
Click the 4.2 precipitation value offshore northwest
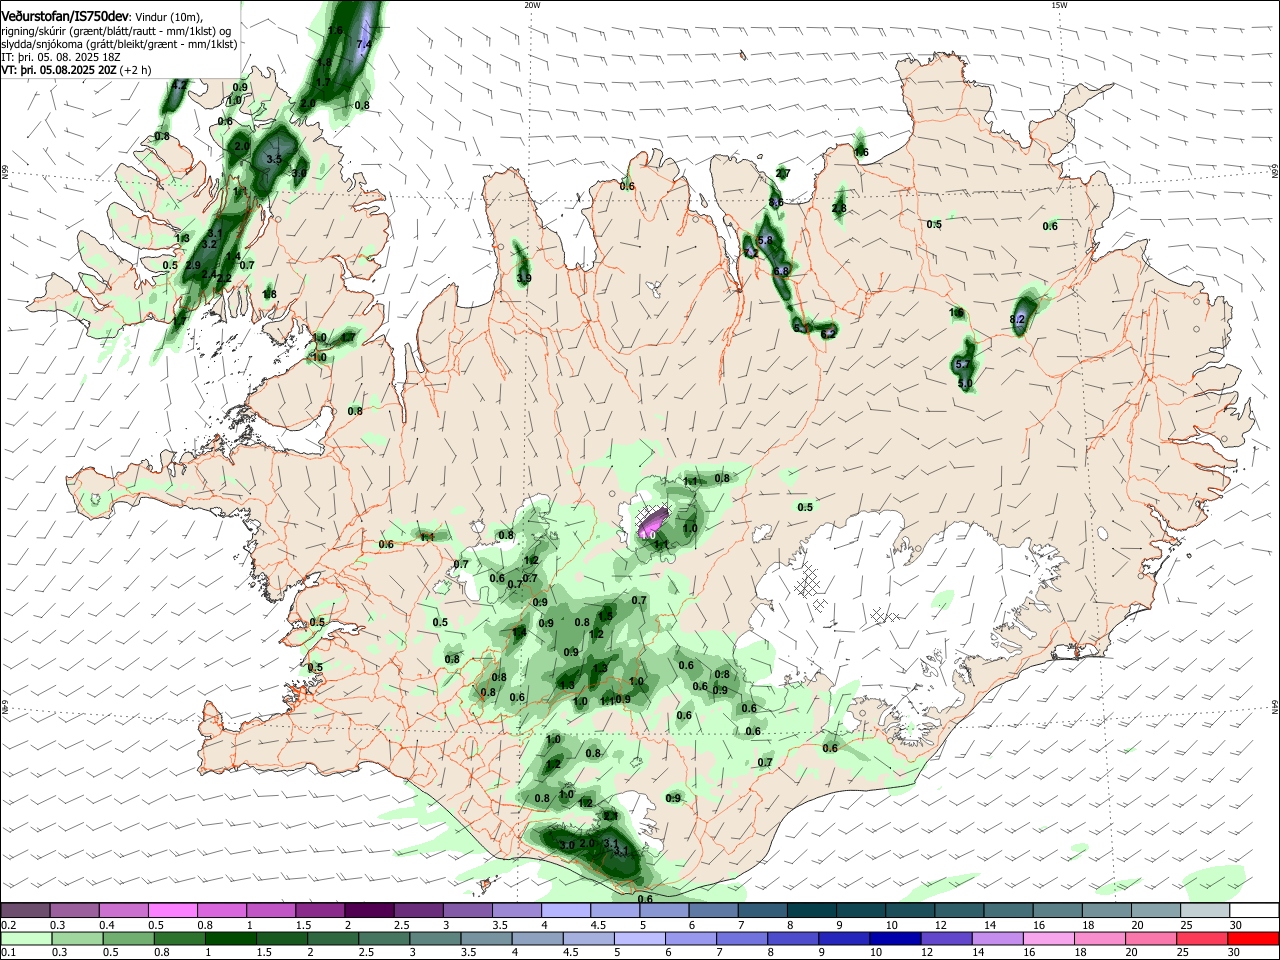pos(179,87)
